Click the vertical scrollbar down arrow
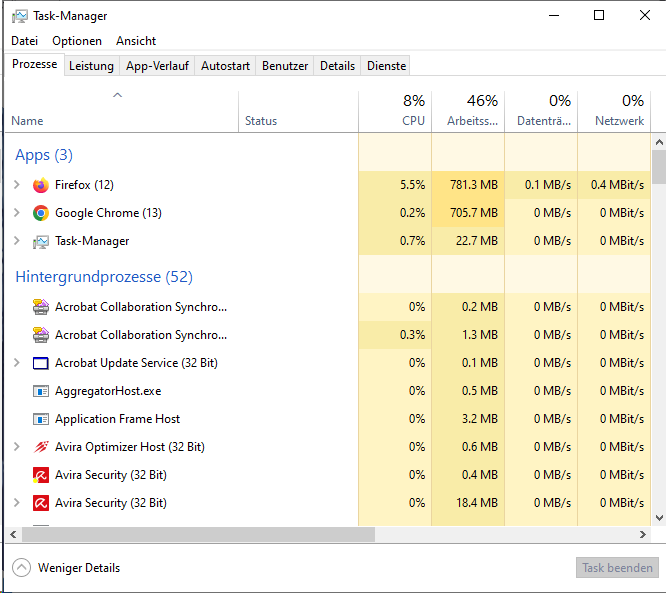666x593 pixels. (658, 517)
